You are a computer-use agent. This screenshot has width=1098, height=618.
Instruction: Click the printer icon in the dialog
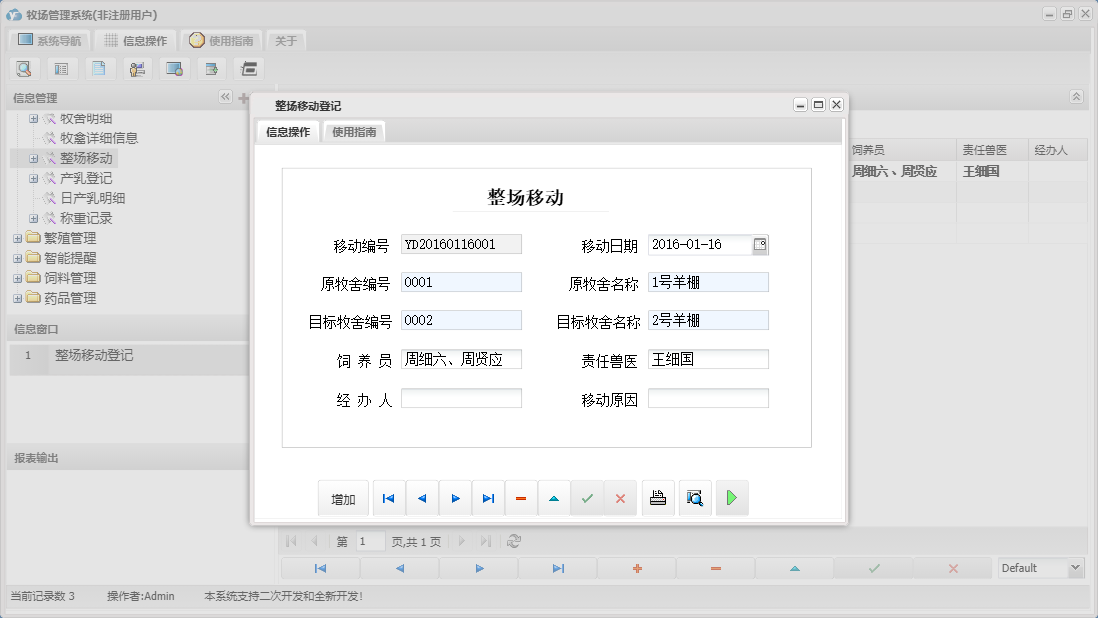(x=658, y=497)
